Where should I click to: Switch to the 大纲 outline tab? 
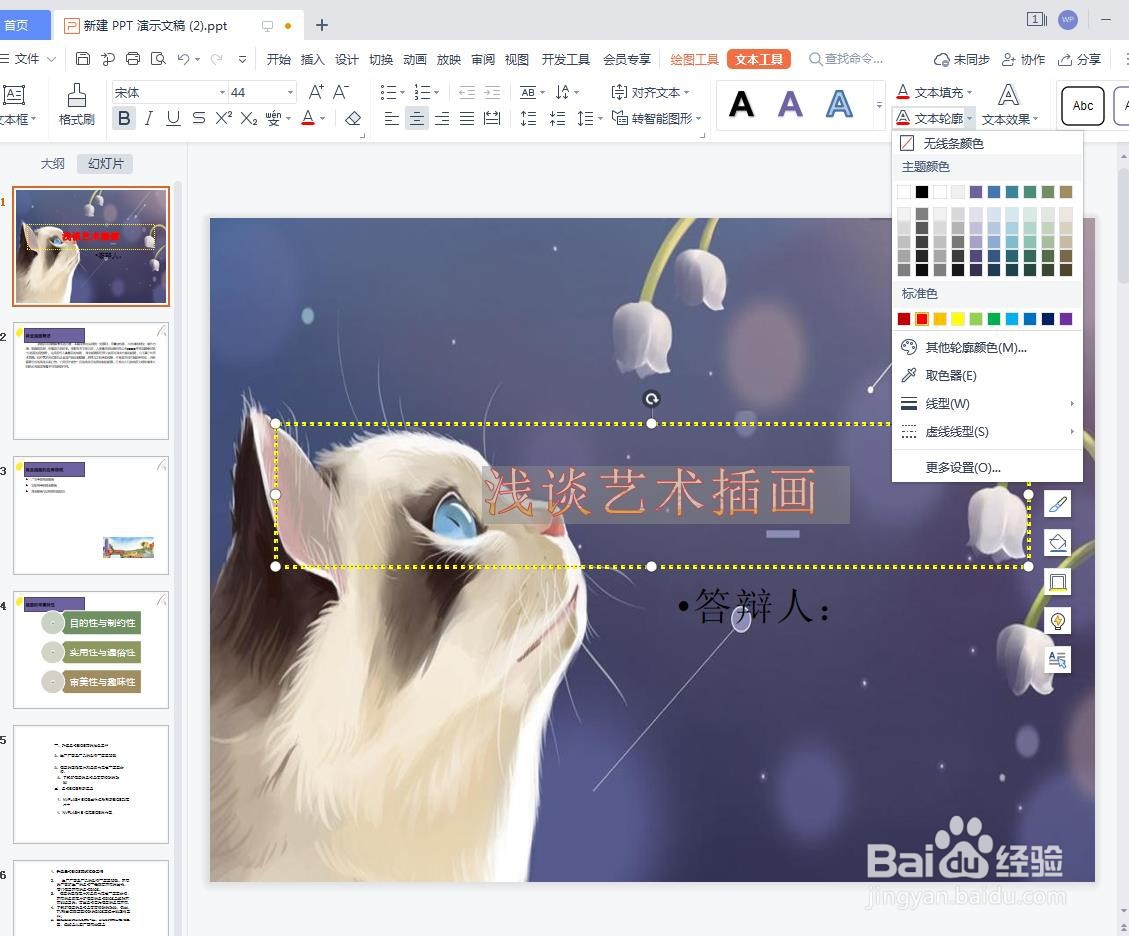tap(52, 163)
